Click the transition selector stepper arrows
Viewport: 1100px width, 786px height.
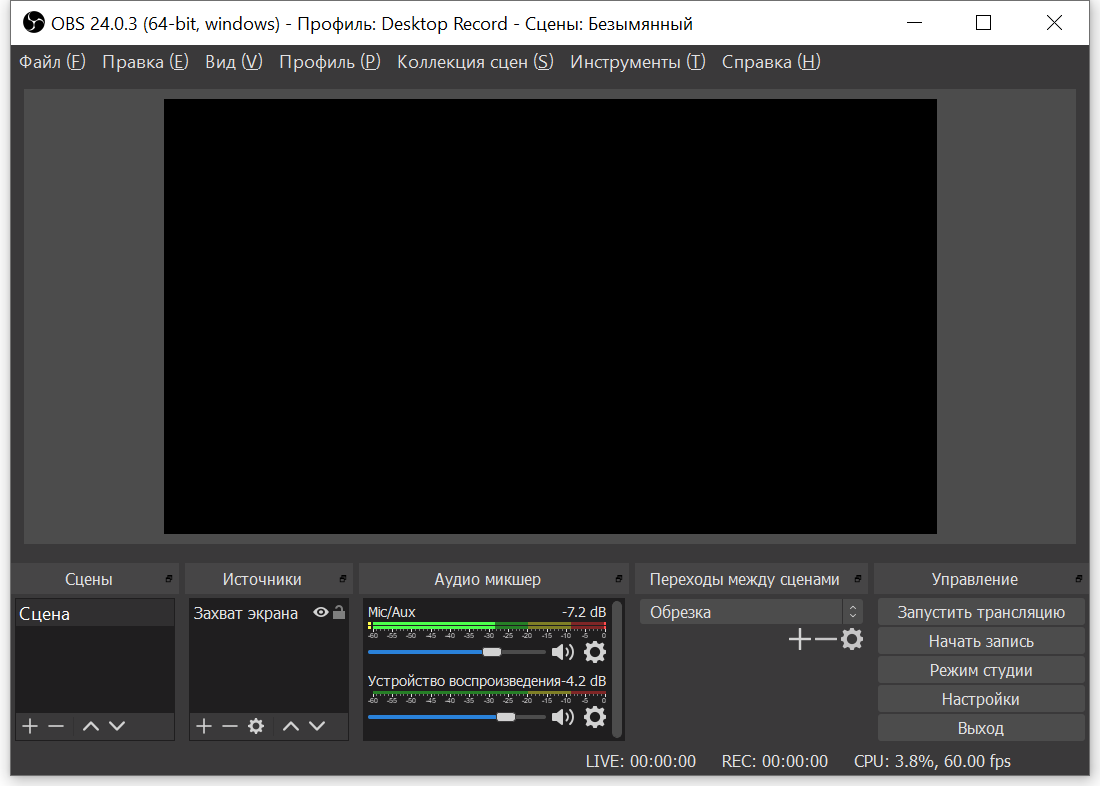click(x=853, y=612)
